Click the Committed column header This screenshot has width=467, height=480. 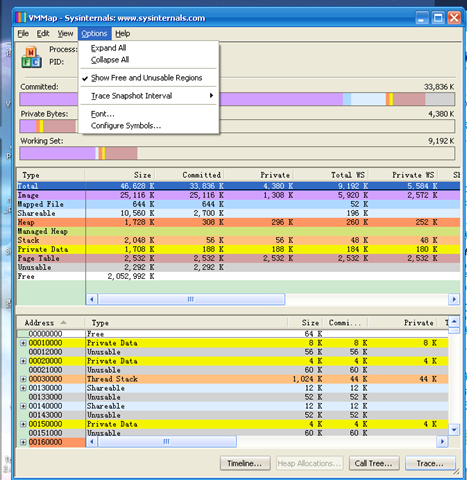click(x=189, y=175)
